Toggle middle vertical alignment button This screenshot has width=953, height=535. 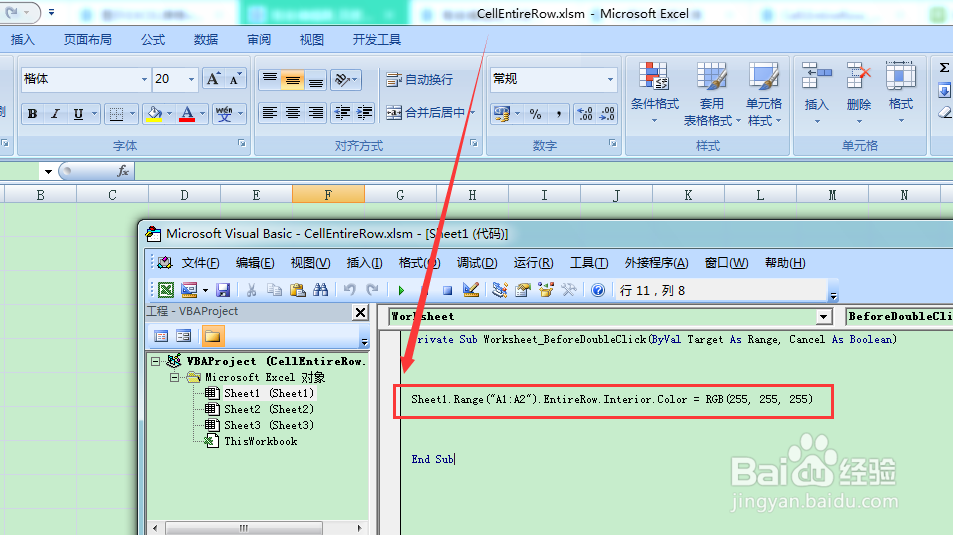point(292,80)
